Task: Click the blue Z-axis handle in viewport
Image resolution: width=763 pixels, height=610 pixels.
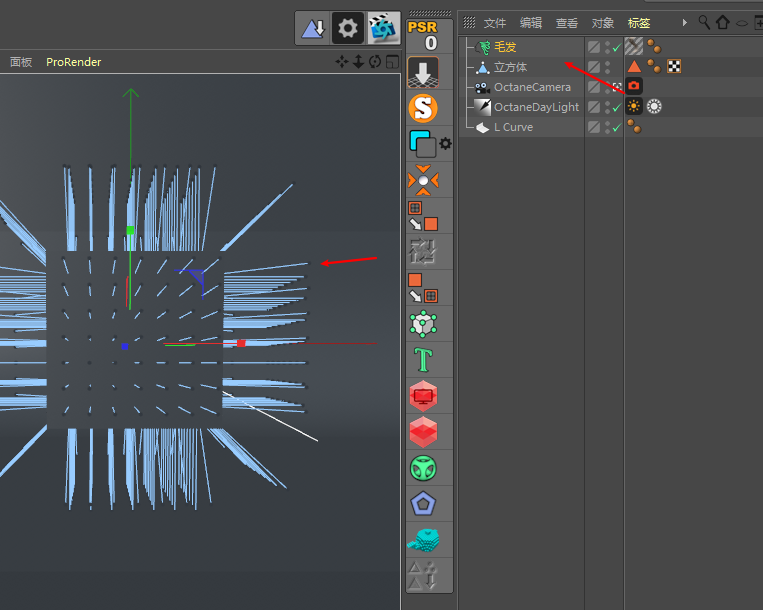Action: tap(125, 346)
